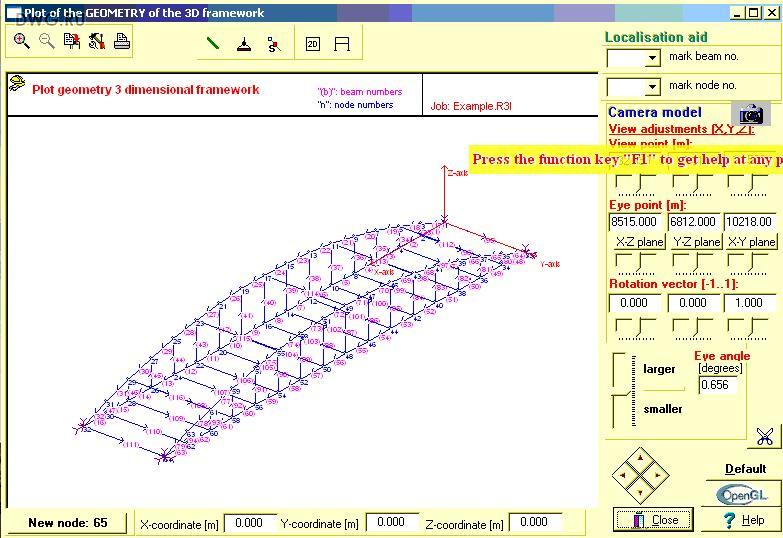Viewport: 783px width, 538px height.
Task: Click the OpenGL button
Action: tap(744, 495)
